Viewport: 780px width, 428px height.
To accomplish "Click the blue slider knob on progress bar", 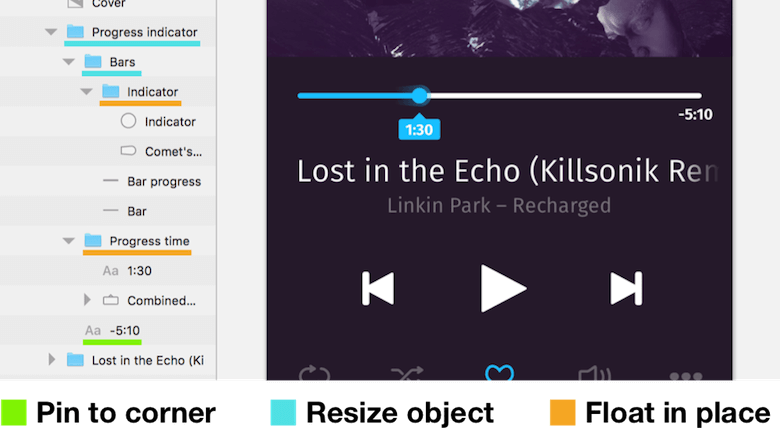I will [x=420, y=96].
